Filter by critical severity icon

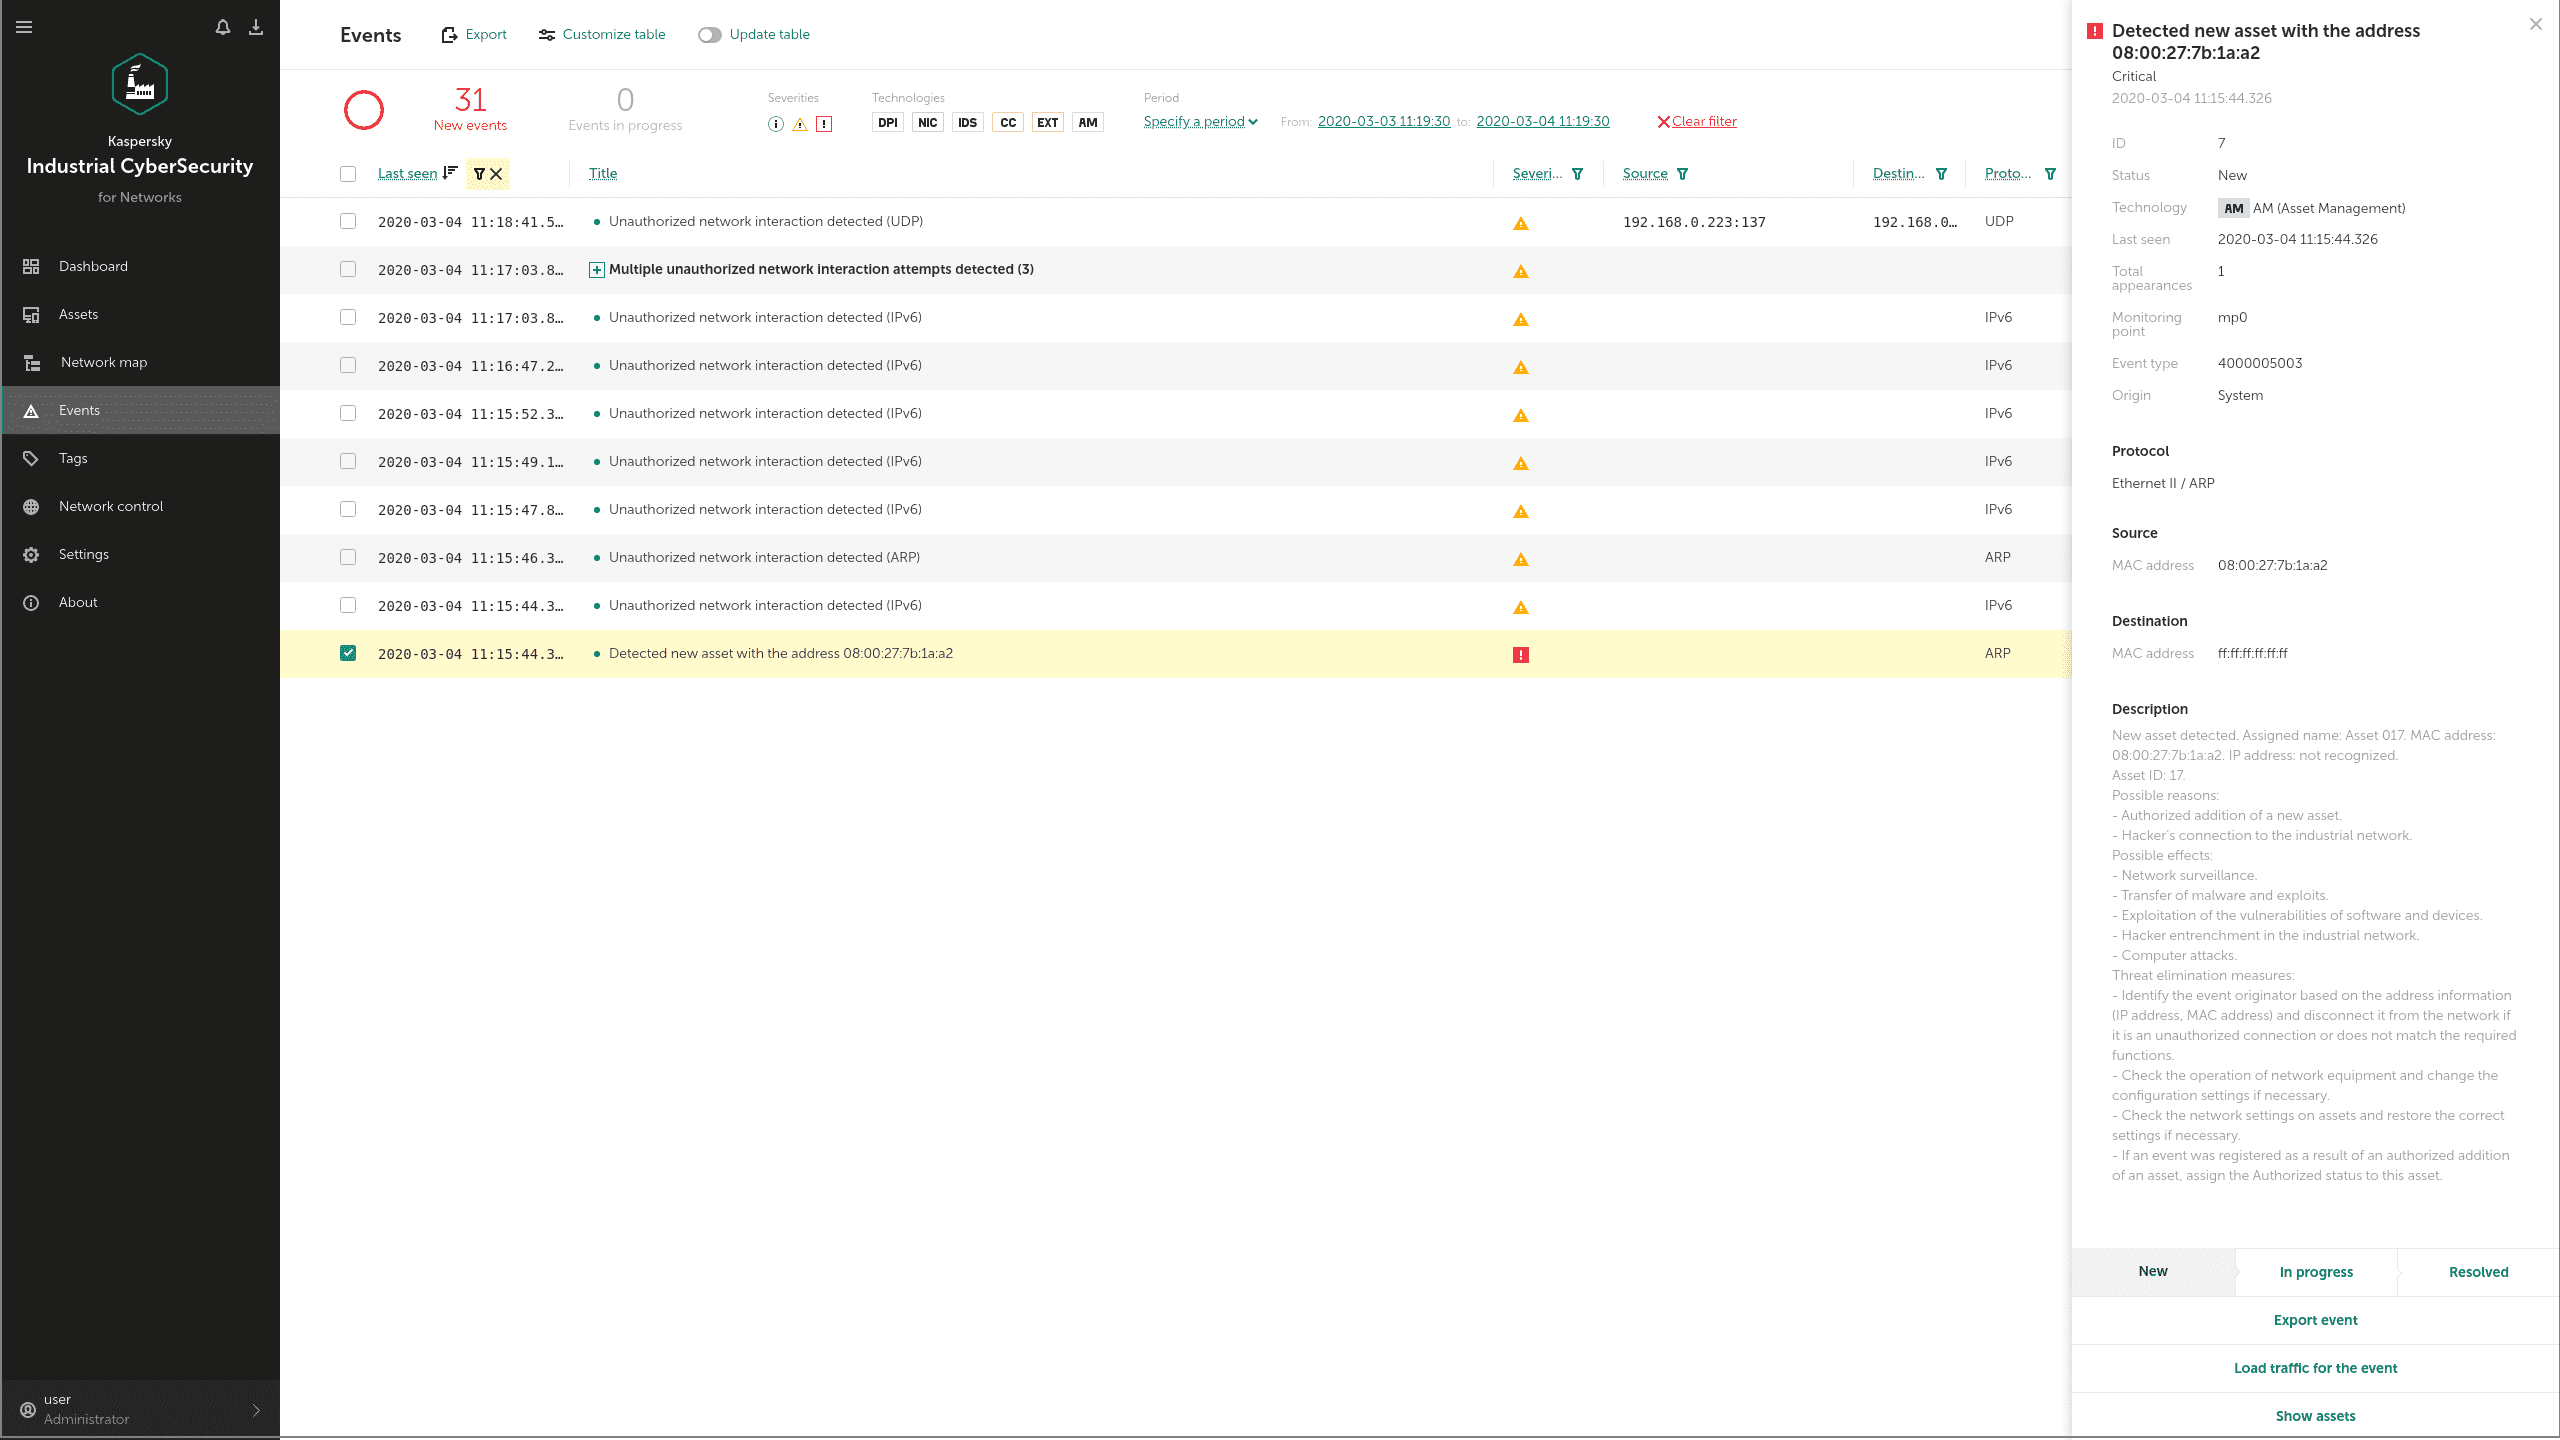(824, 124)
